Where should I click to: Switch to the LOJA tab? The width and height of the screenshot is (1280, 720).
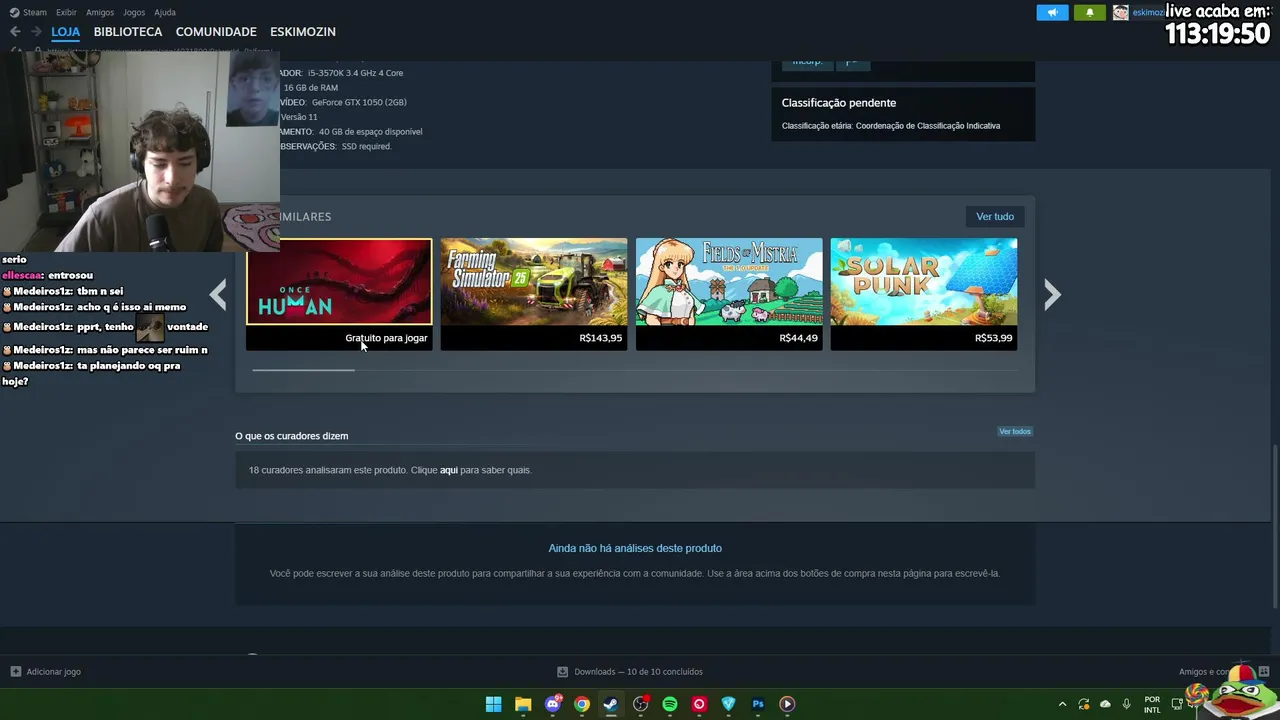click(65, 32)
